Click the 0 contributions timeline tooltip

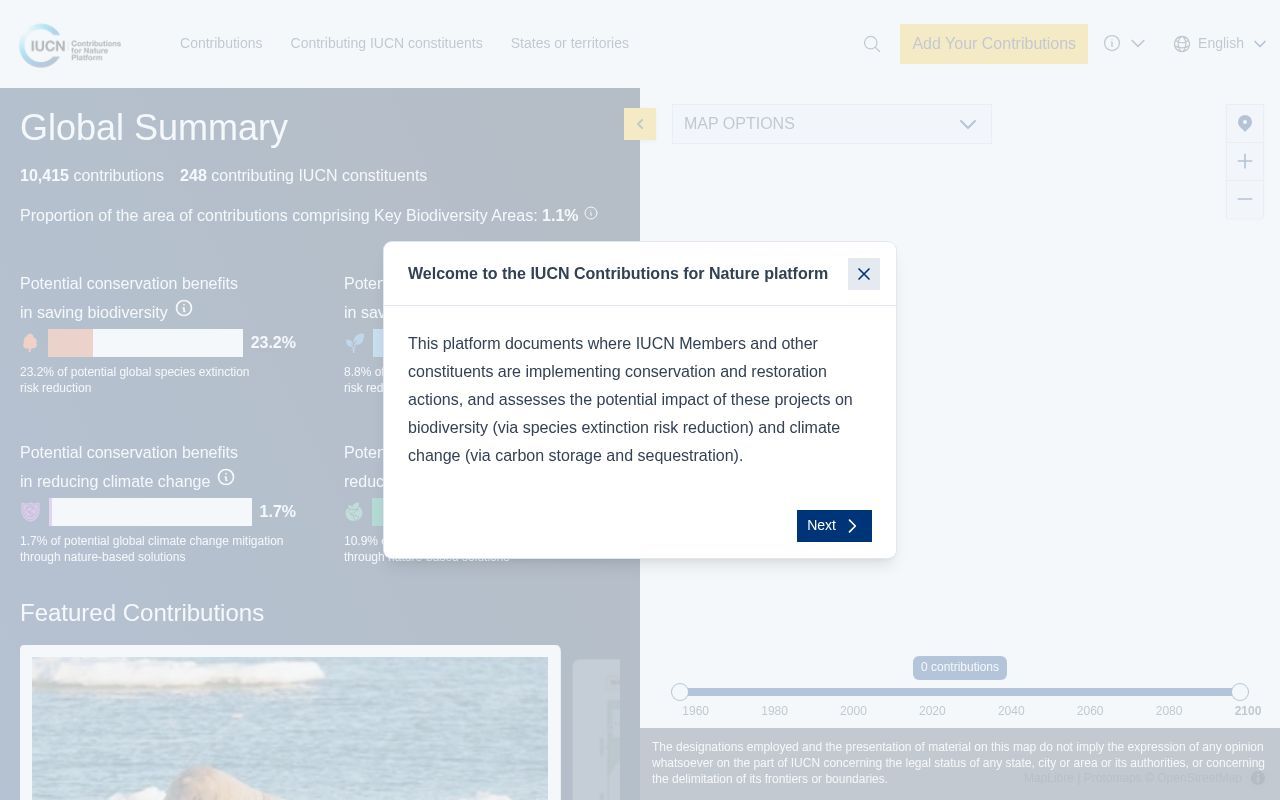pos(960,667)
